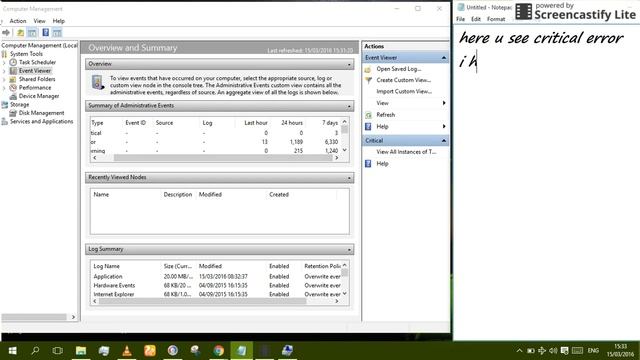Show hidden tray icons chevron
Image resolution: width=640 pixels, height=360 pixels.
(519, 351)
